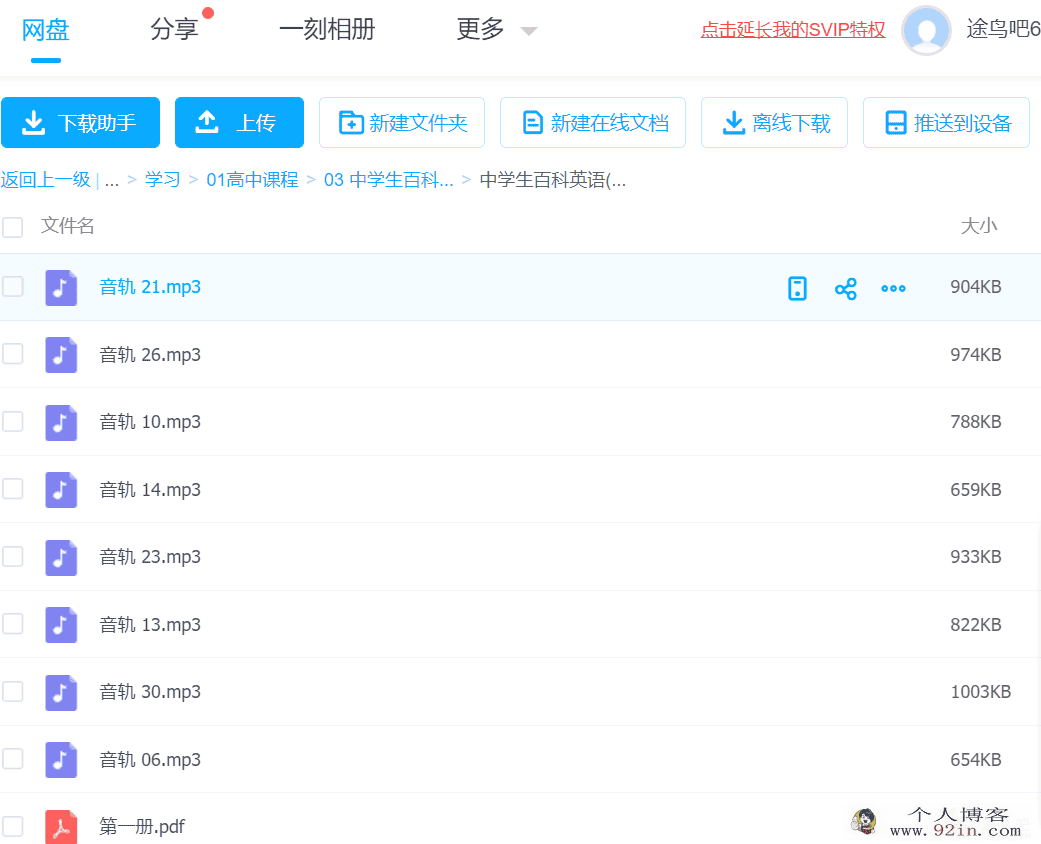Check the box for 音轨 21.mp3
This screenshot has height=844, width=1041.
13,287
